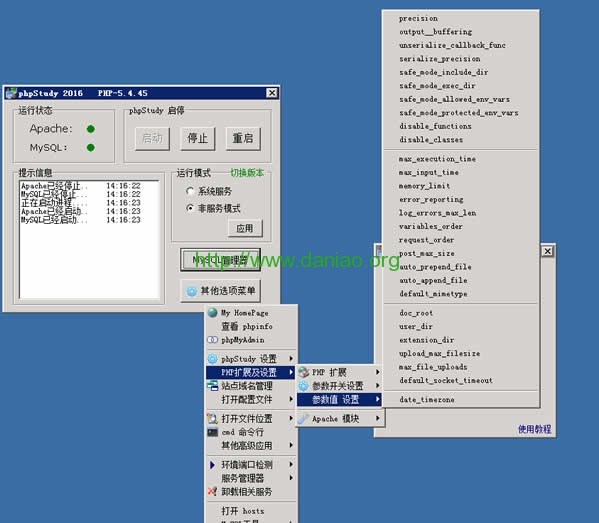This screenshot has width=599, height=523.
Task: Close the background window behind the parameter list
Action: [547, 251]
